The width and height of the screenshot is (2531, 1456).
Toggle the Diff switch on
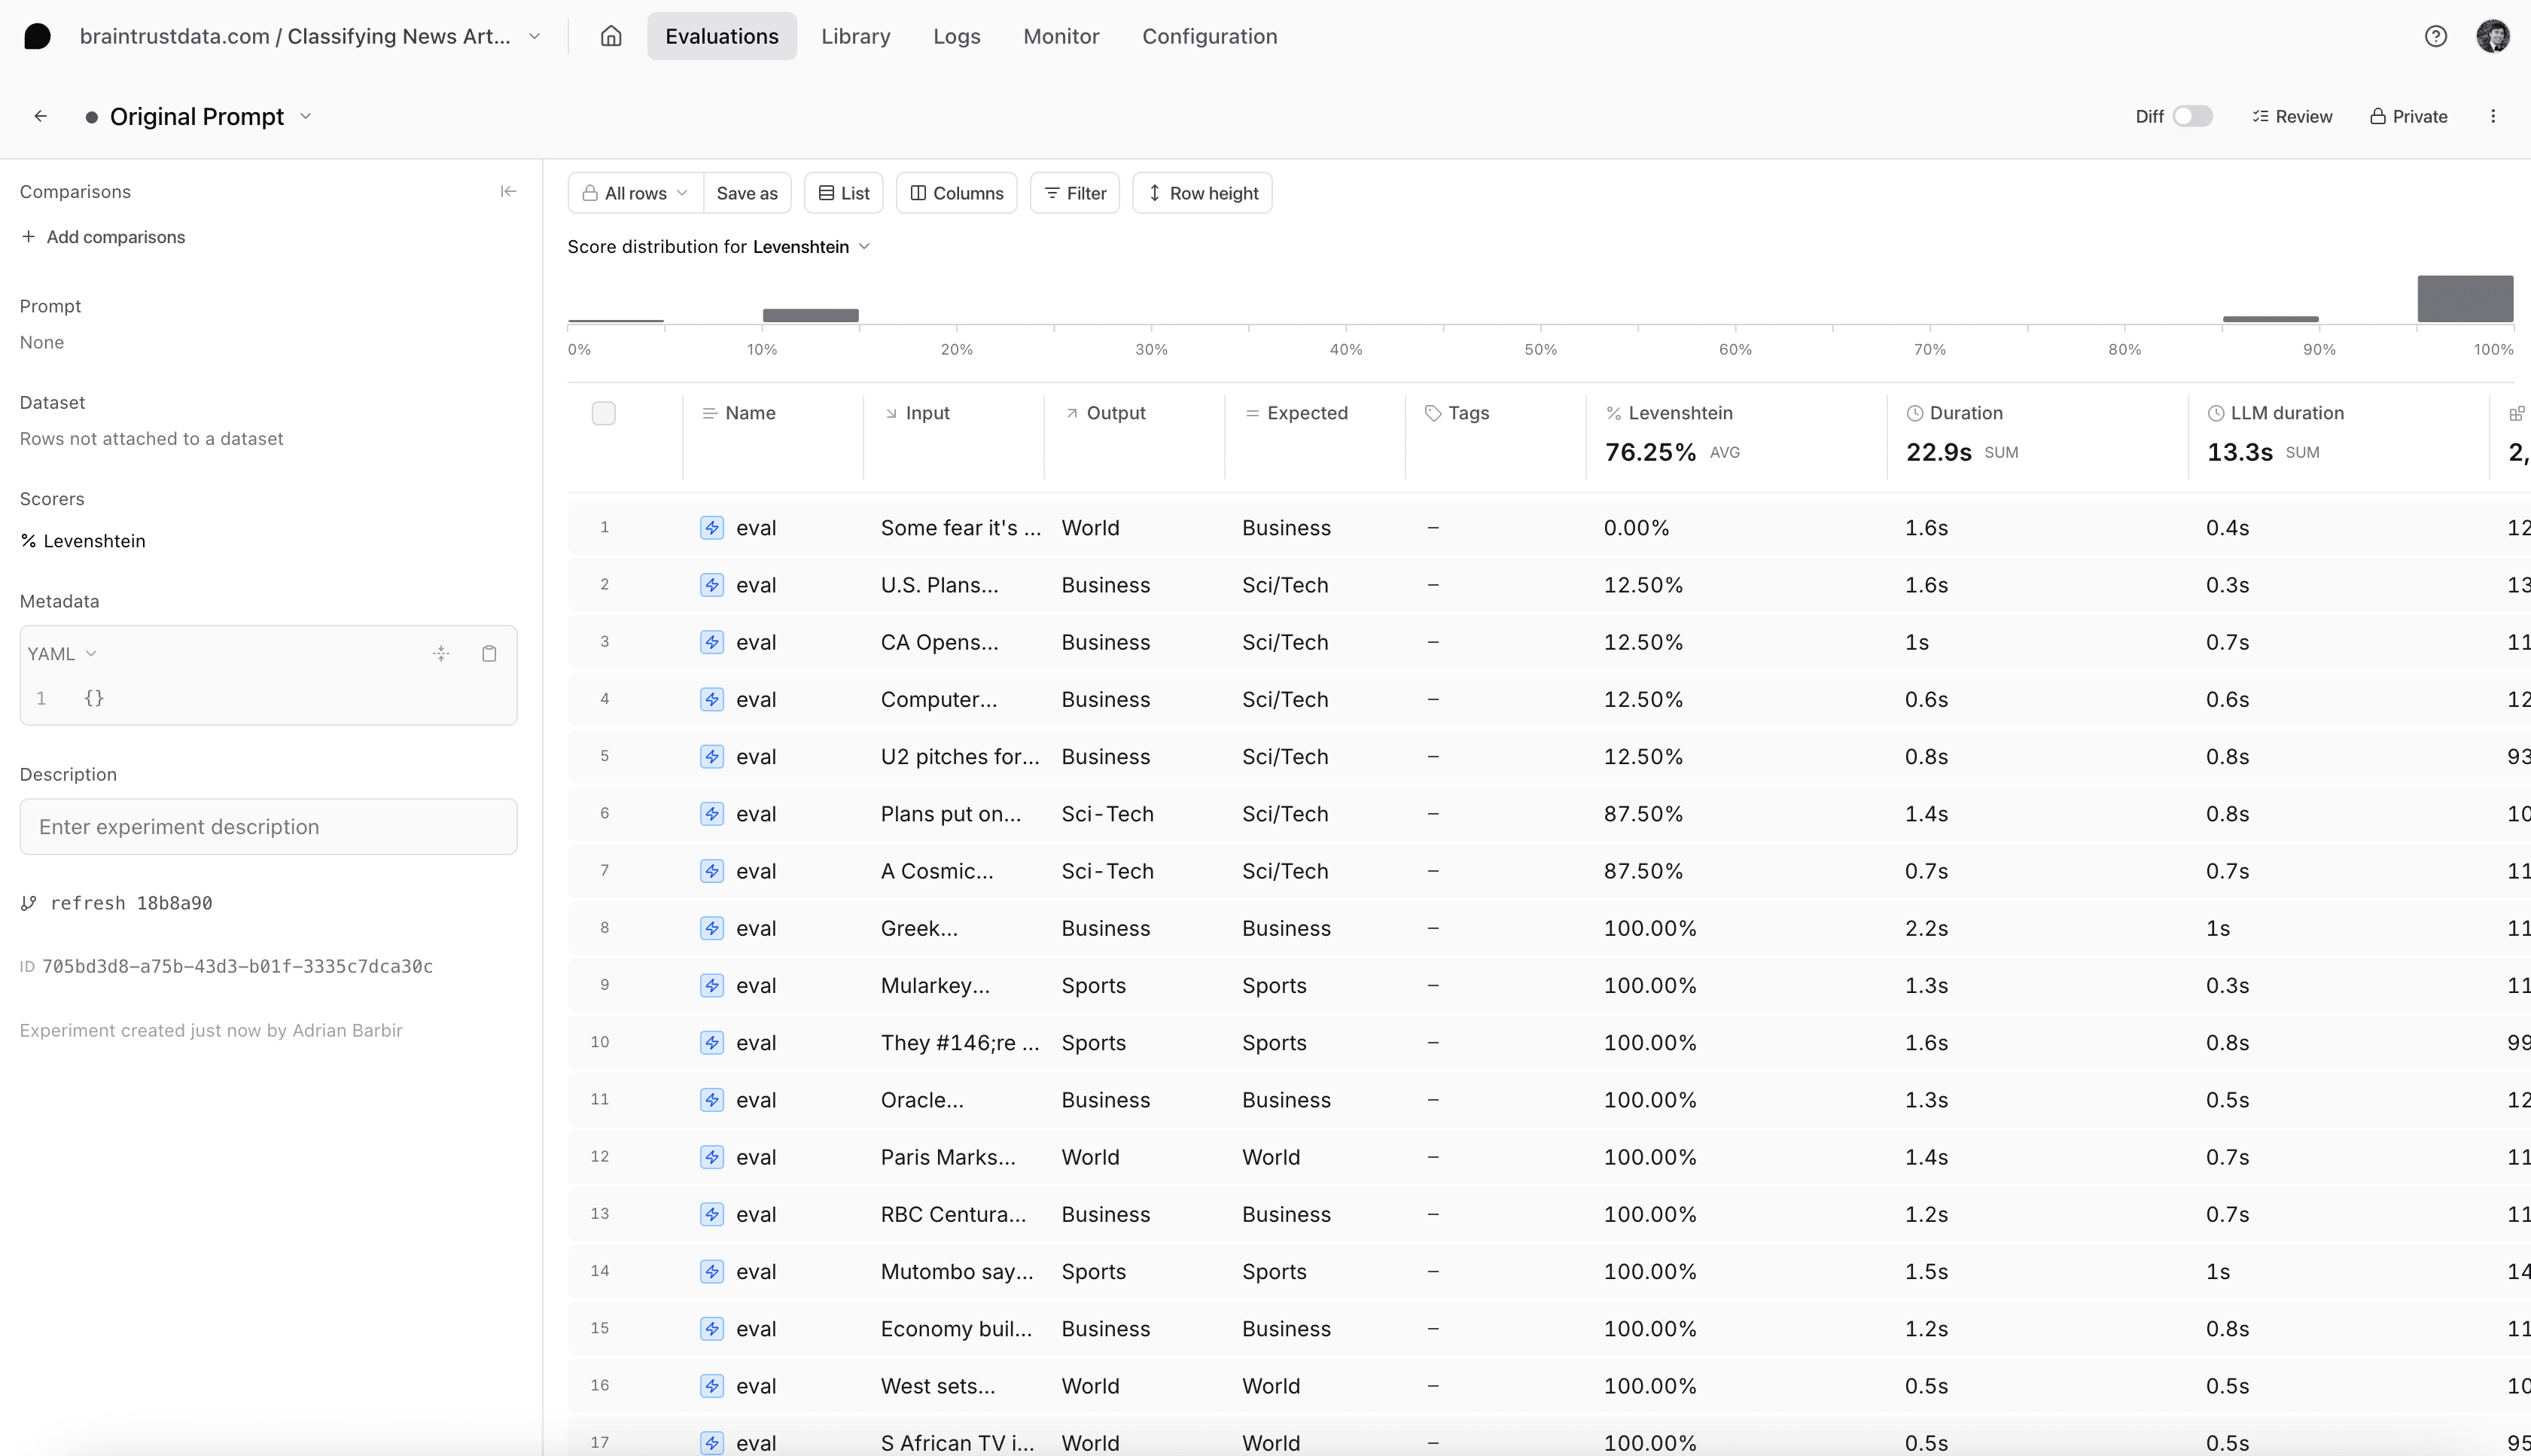(x=2192, y=116)
